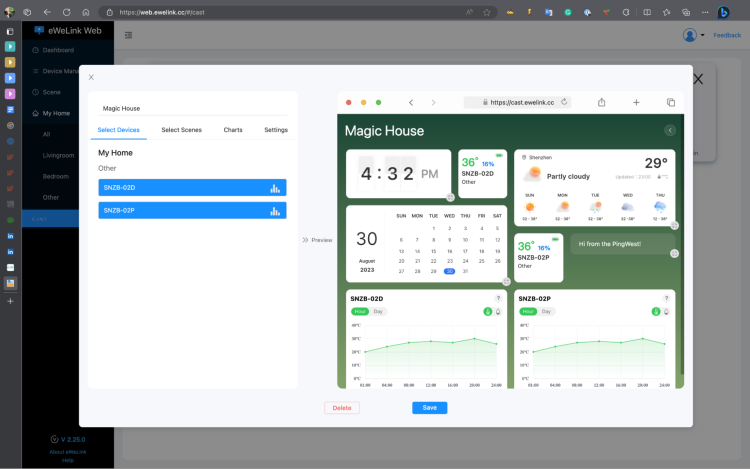
Task: Select Livingroom in sidebar
Action: 58,155
